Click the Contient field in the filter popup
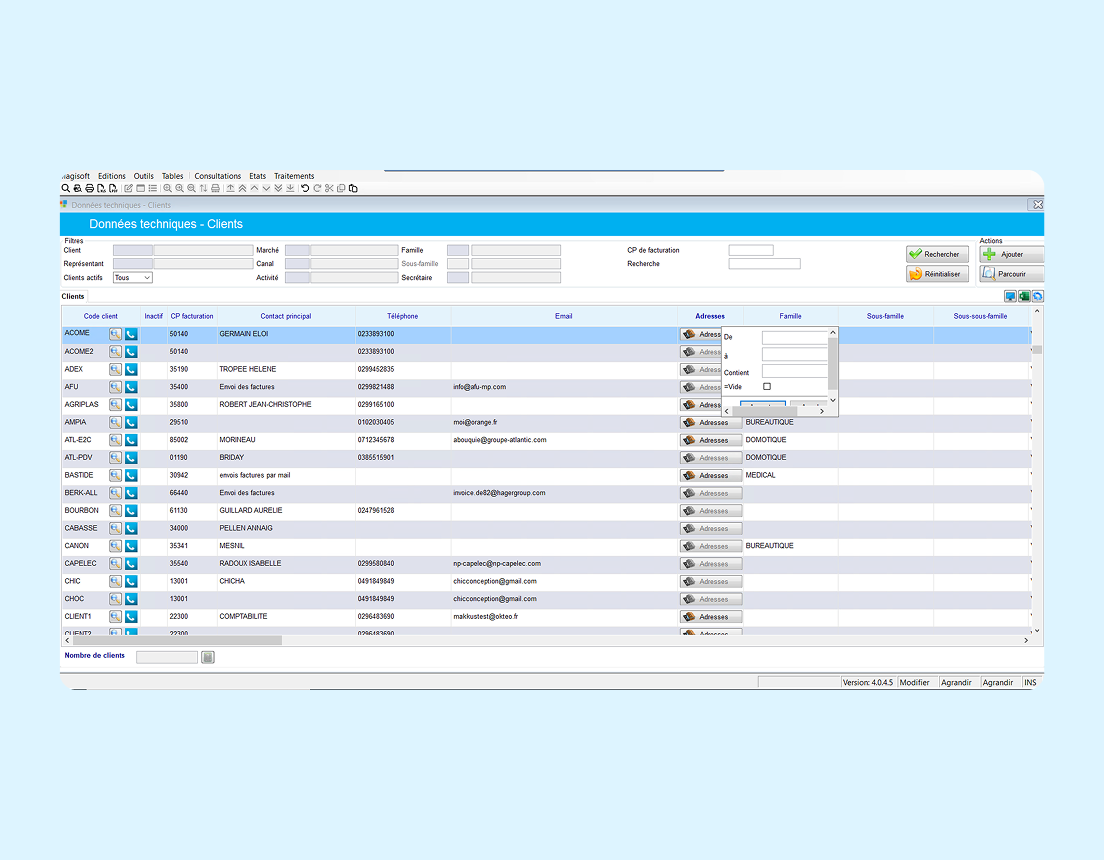This screenshot has width=1104, height=860. tap(794, 371)
